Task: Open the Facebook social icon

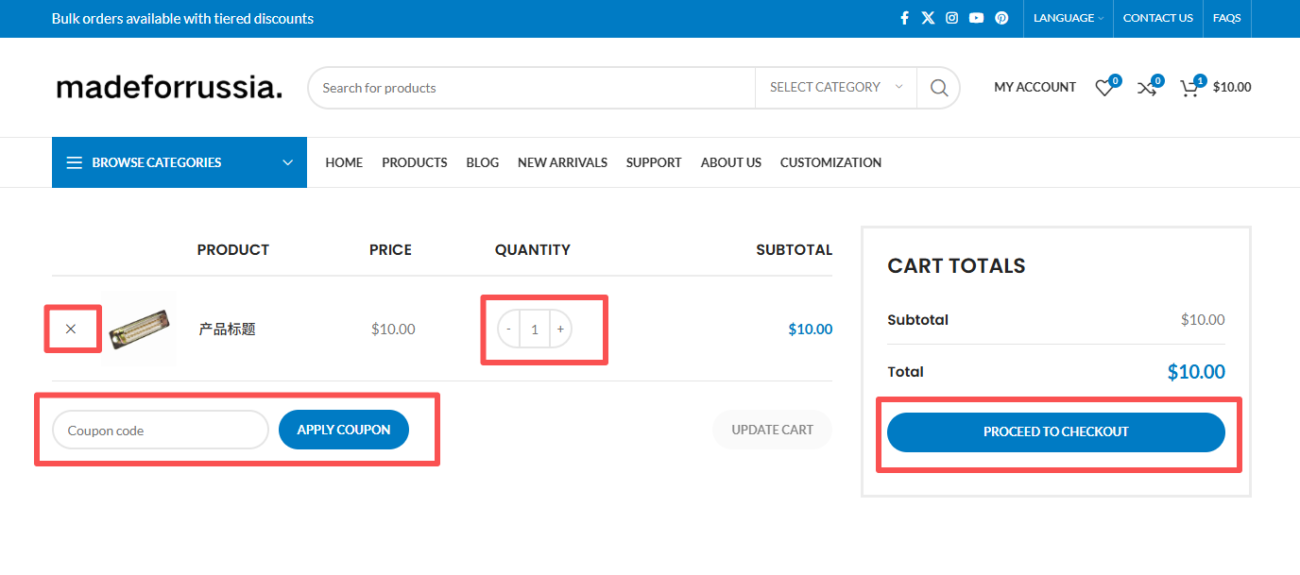Action: point(904,18)
